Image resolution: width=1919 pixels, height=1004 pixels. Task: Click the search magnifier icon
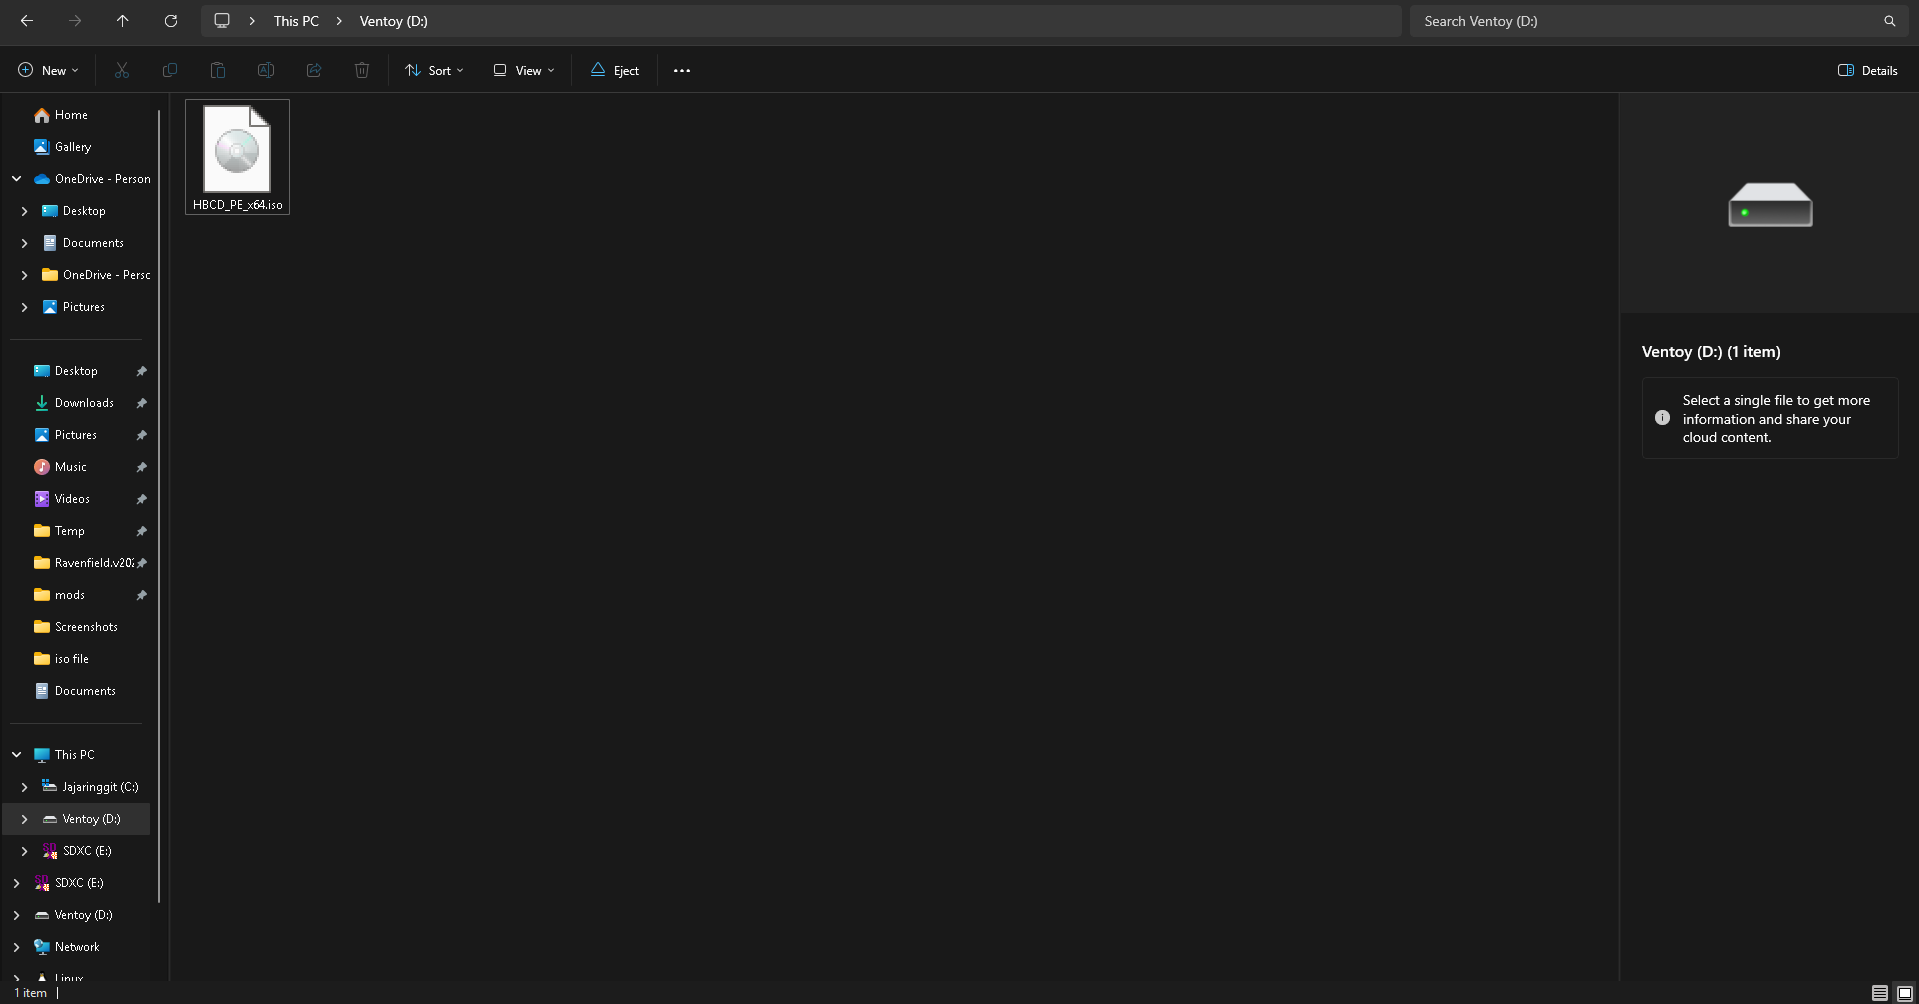(1889, 21)
